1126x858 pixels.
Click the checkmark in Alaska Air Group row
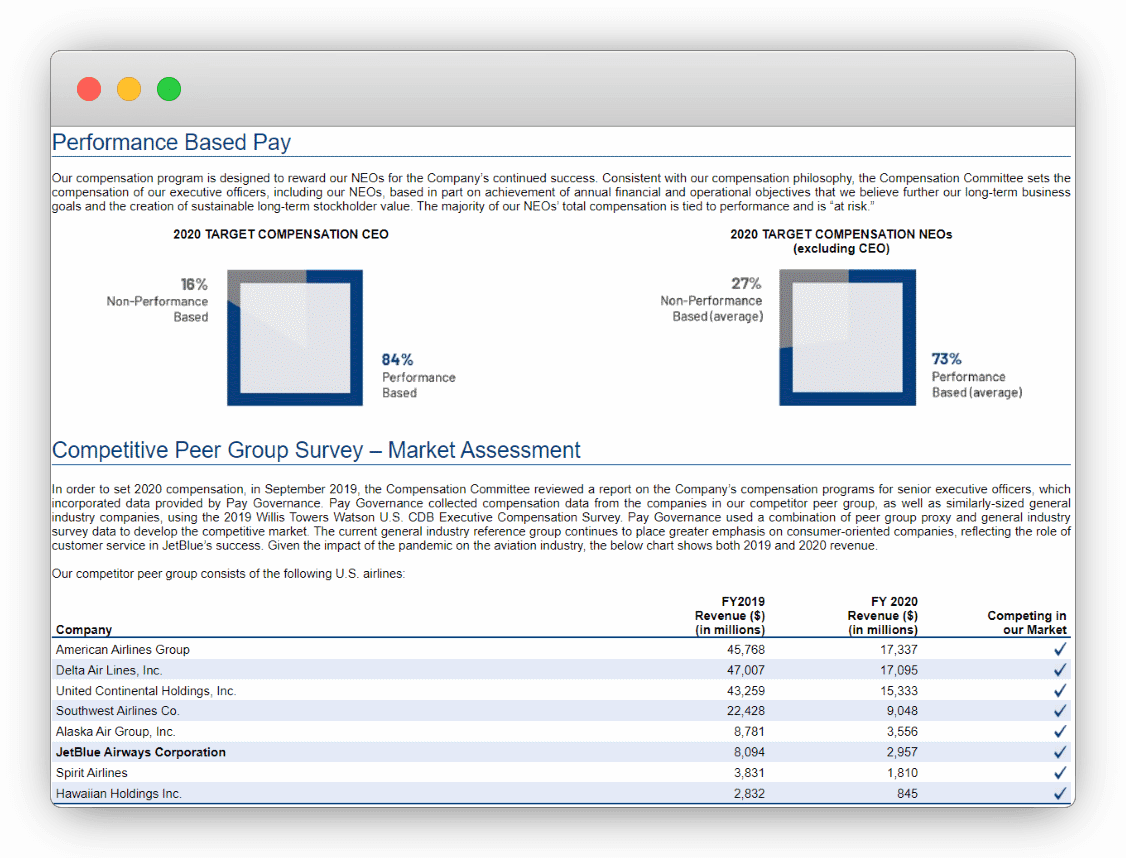[1060, 732]
